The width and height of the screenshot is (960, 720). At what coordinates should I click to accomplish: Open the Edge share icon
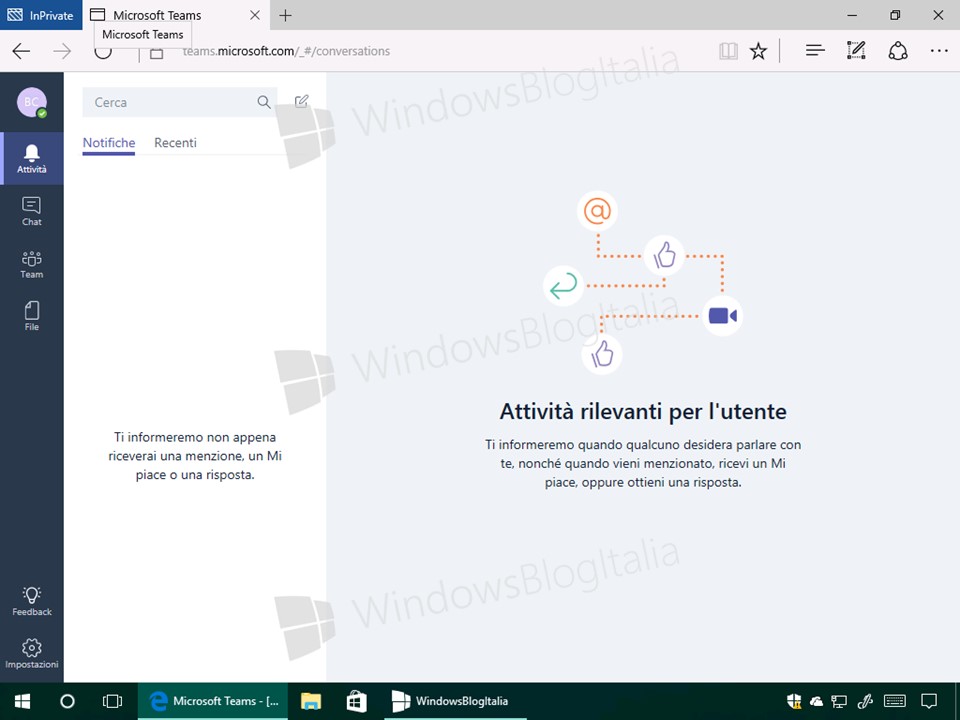point(898,51)
